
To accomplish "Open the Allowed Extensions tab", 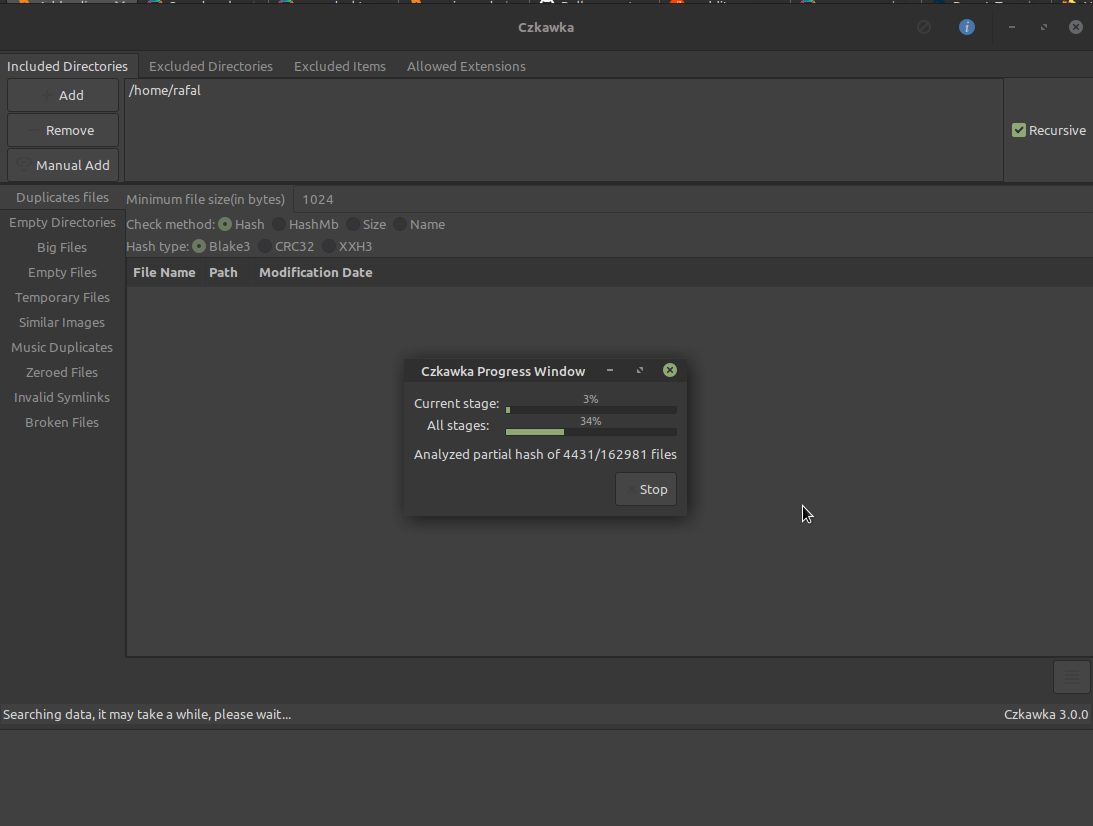I will (x=466, y=66).
